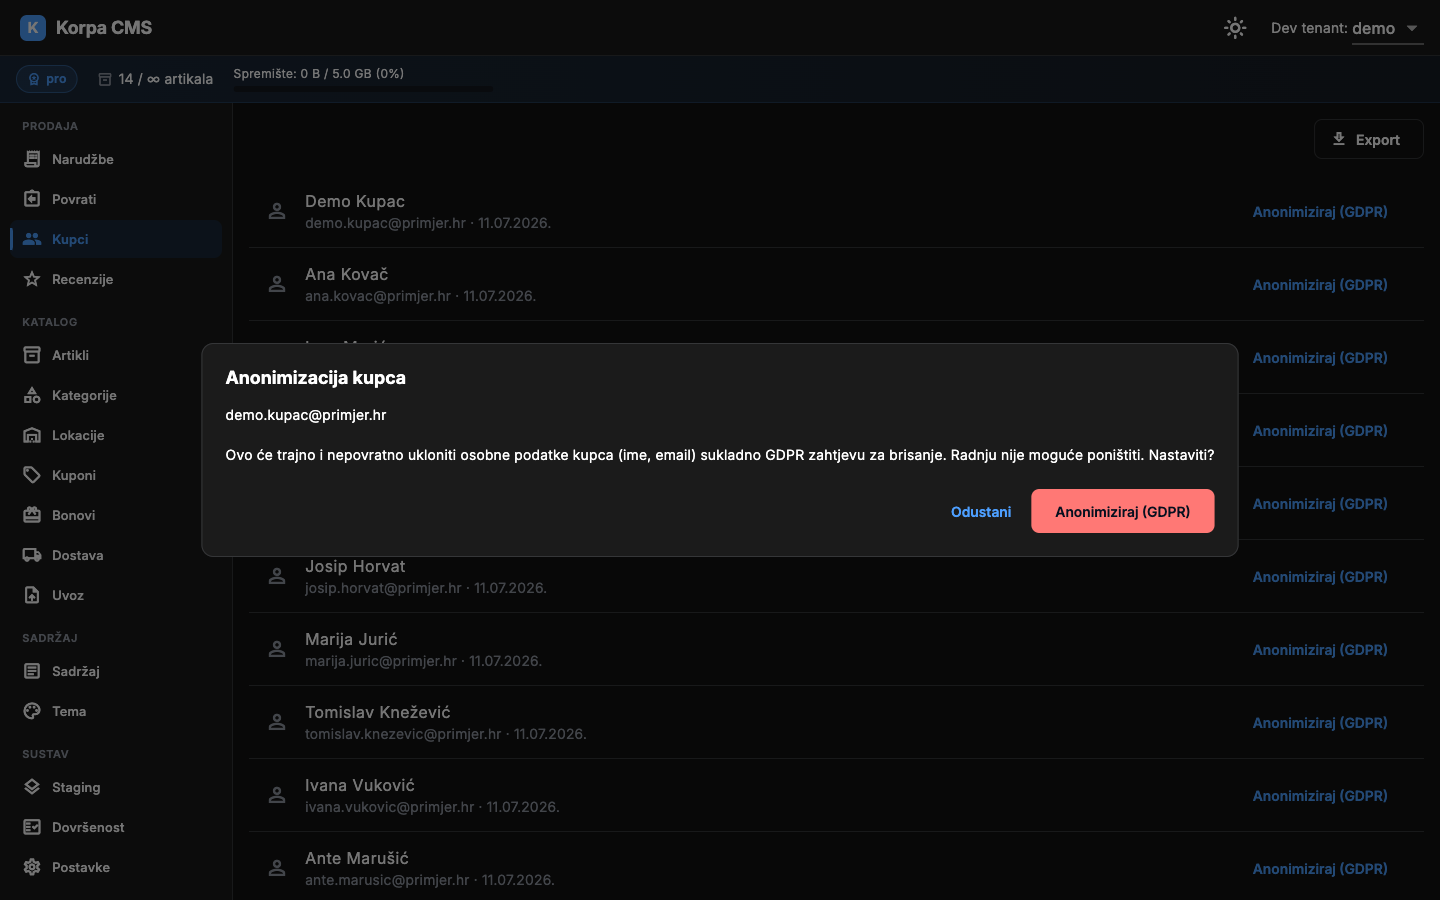Go to Kuponi page

point(116,475)
